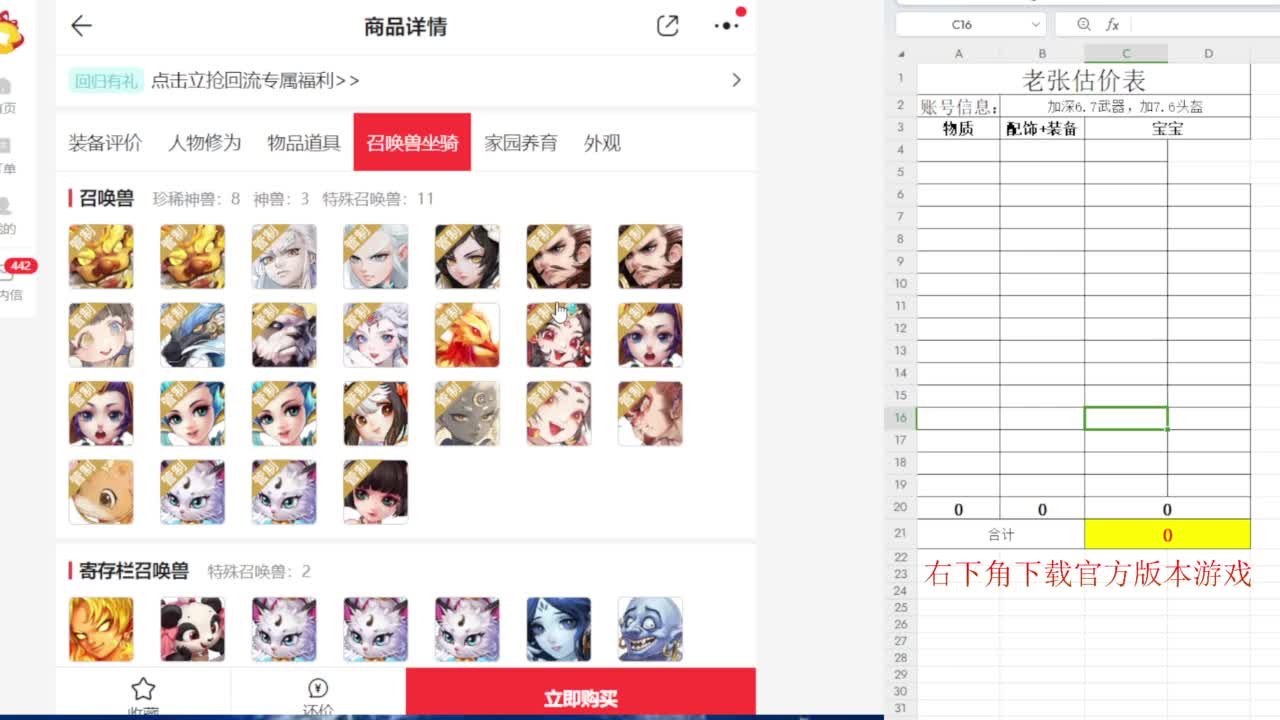Open the cell name box dropdown
The image size is (1280, 720).
(1035, 24)
